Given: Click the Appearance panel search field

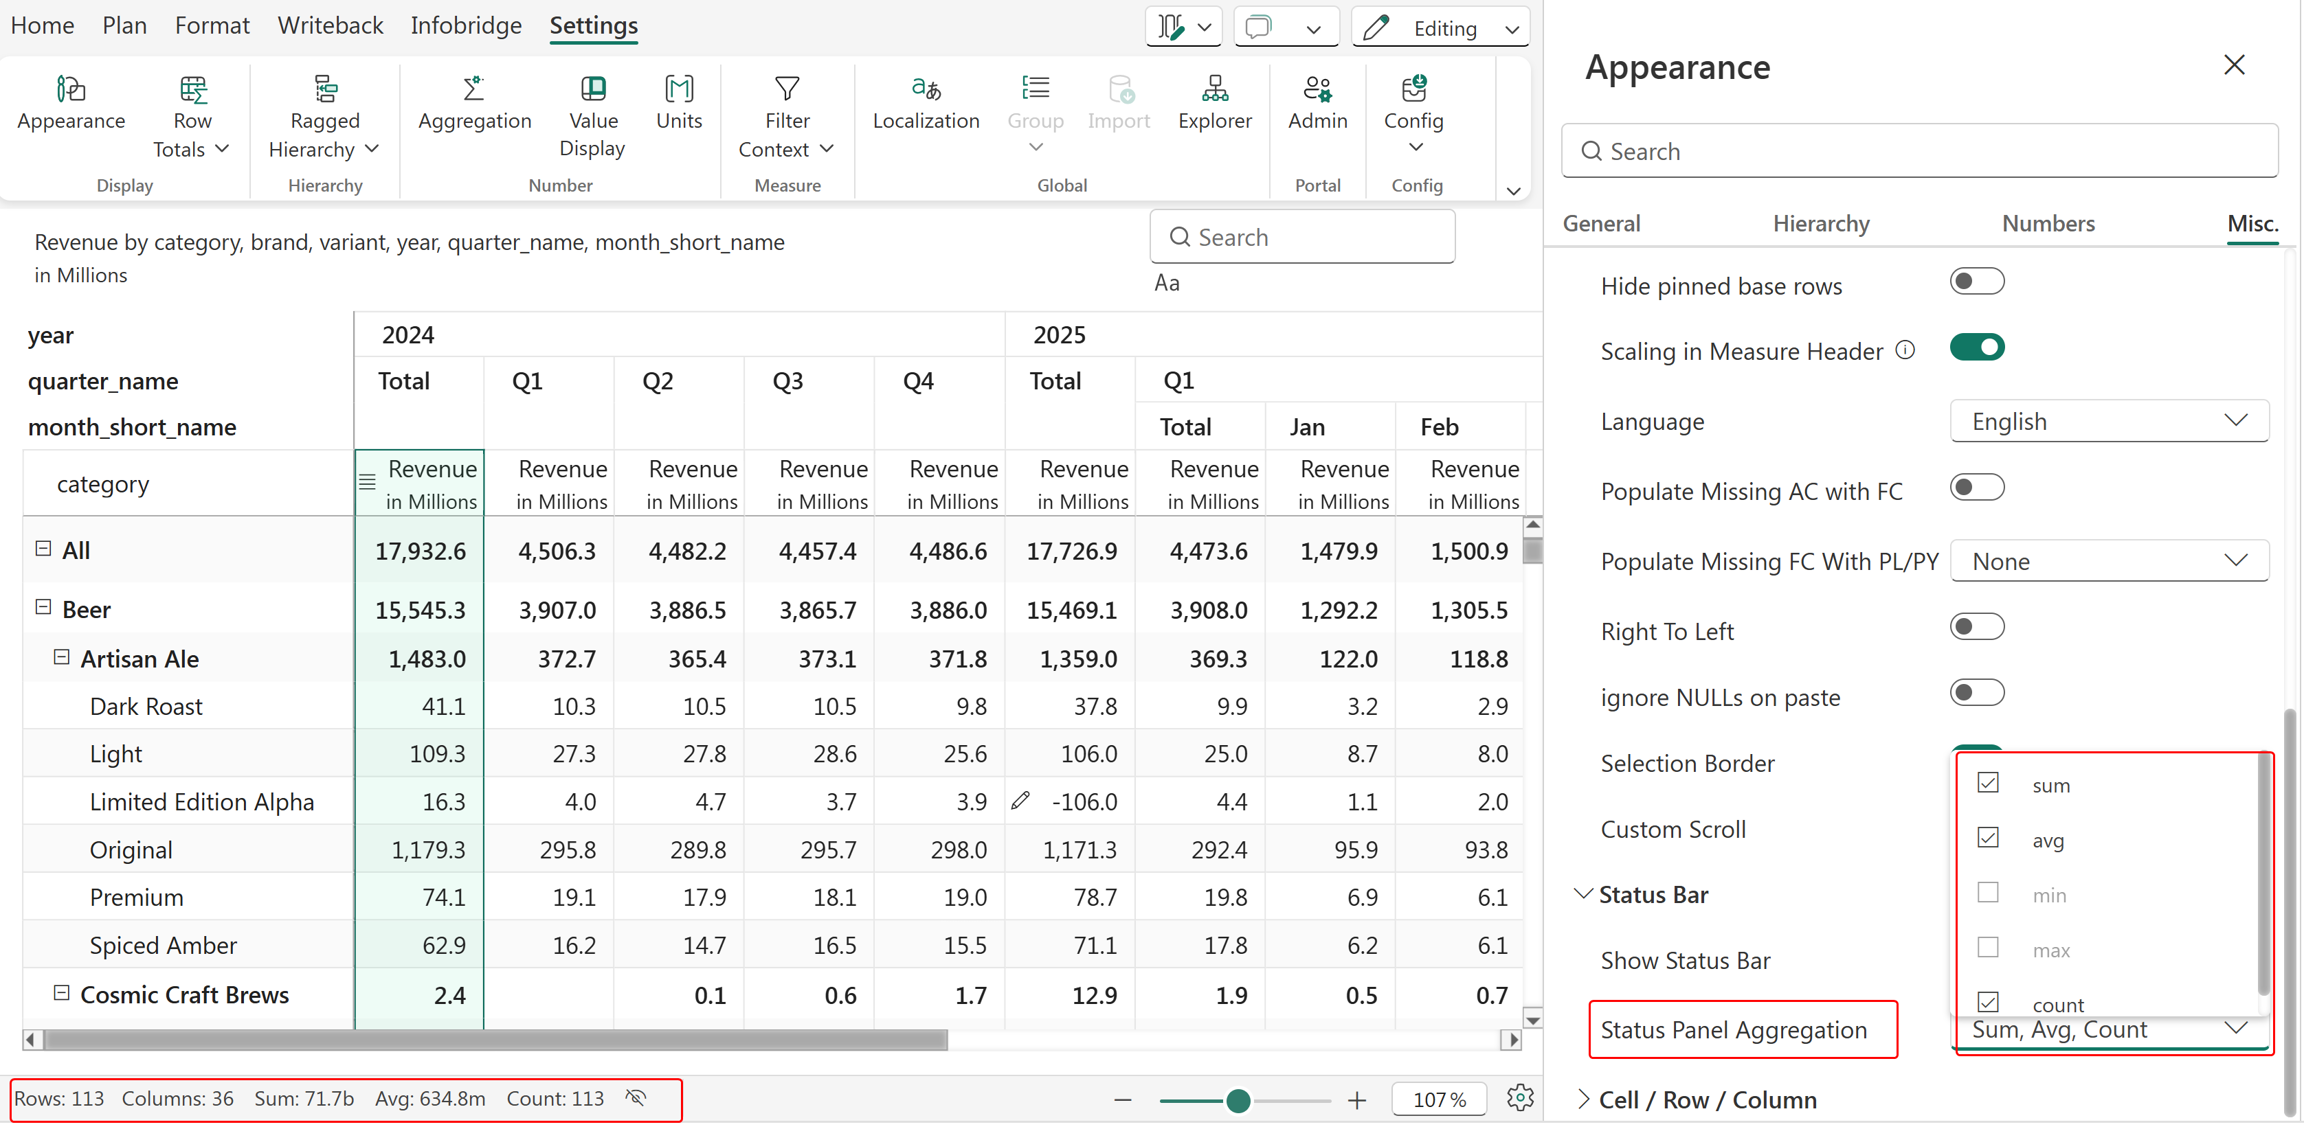Looking at the screenshot, I should pyautogui.click(x=1919, y=151).
